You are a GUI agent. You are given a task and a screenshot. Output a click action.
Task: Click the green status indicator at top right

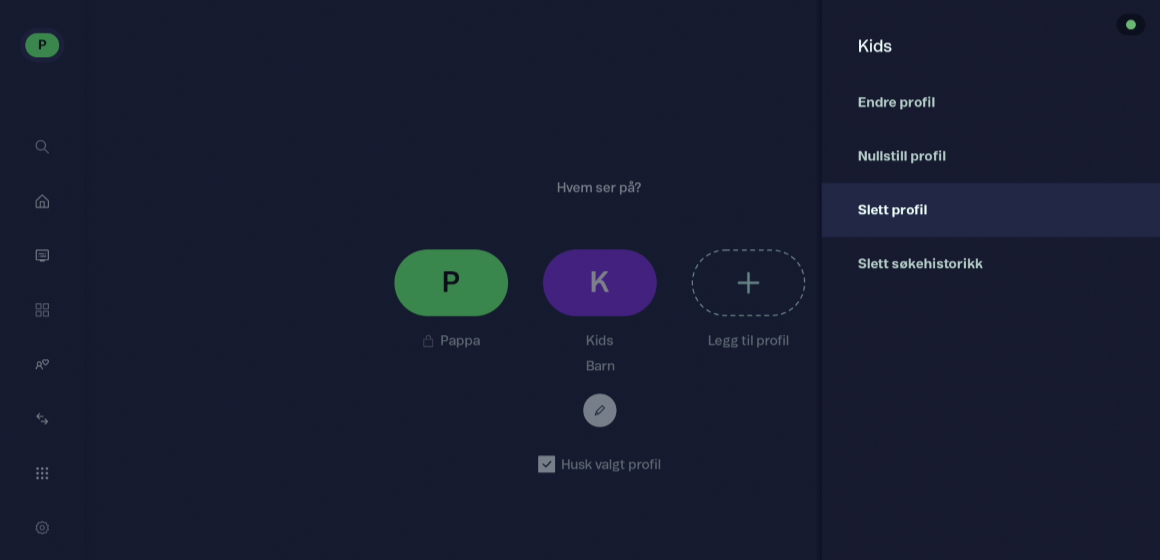[1130, 24]
